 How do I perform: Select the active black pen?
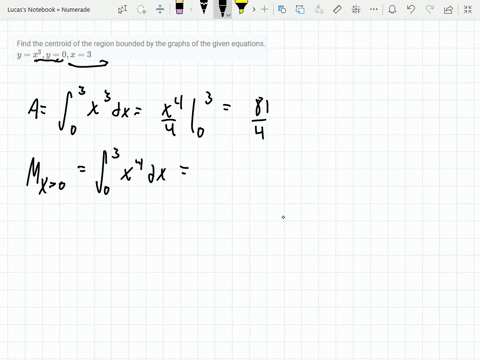[x=221, y=8]
